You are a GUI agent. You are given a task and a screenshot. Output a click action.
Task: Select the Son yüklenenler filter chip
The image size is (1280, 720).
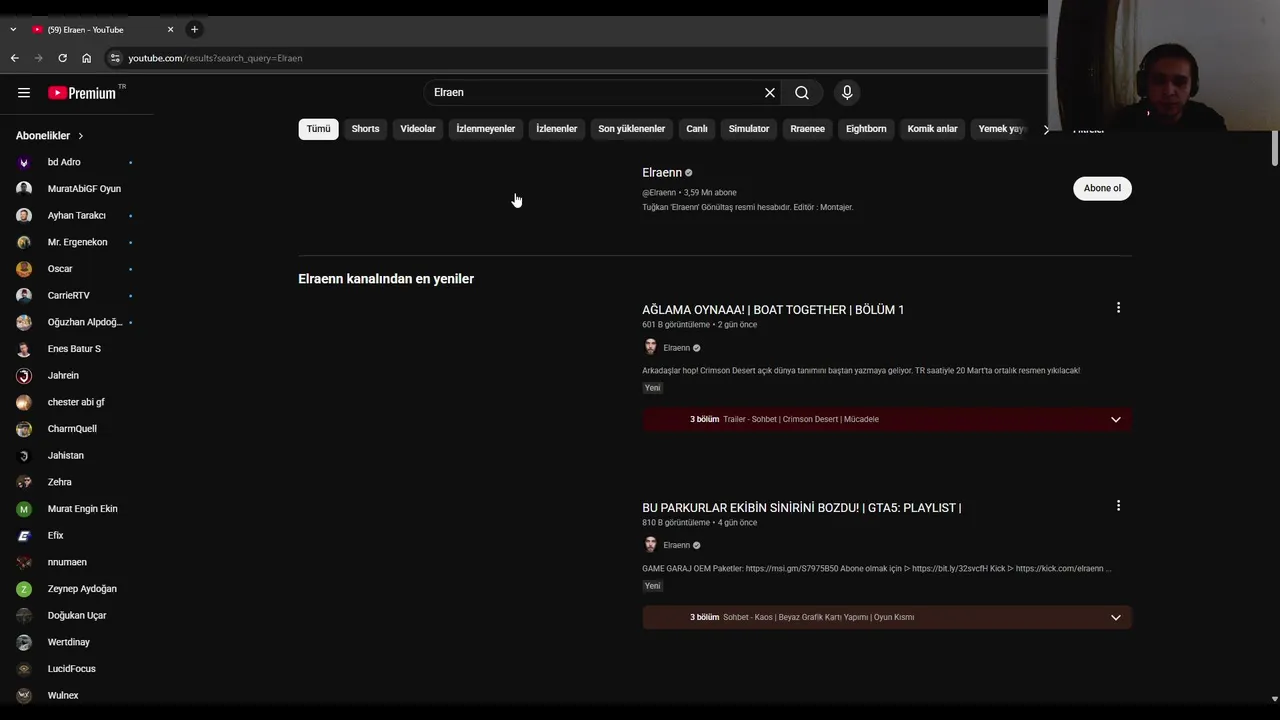click(x=631, y=129)
